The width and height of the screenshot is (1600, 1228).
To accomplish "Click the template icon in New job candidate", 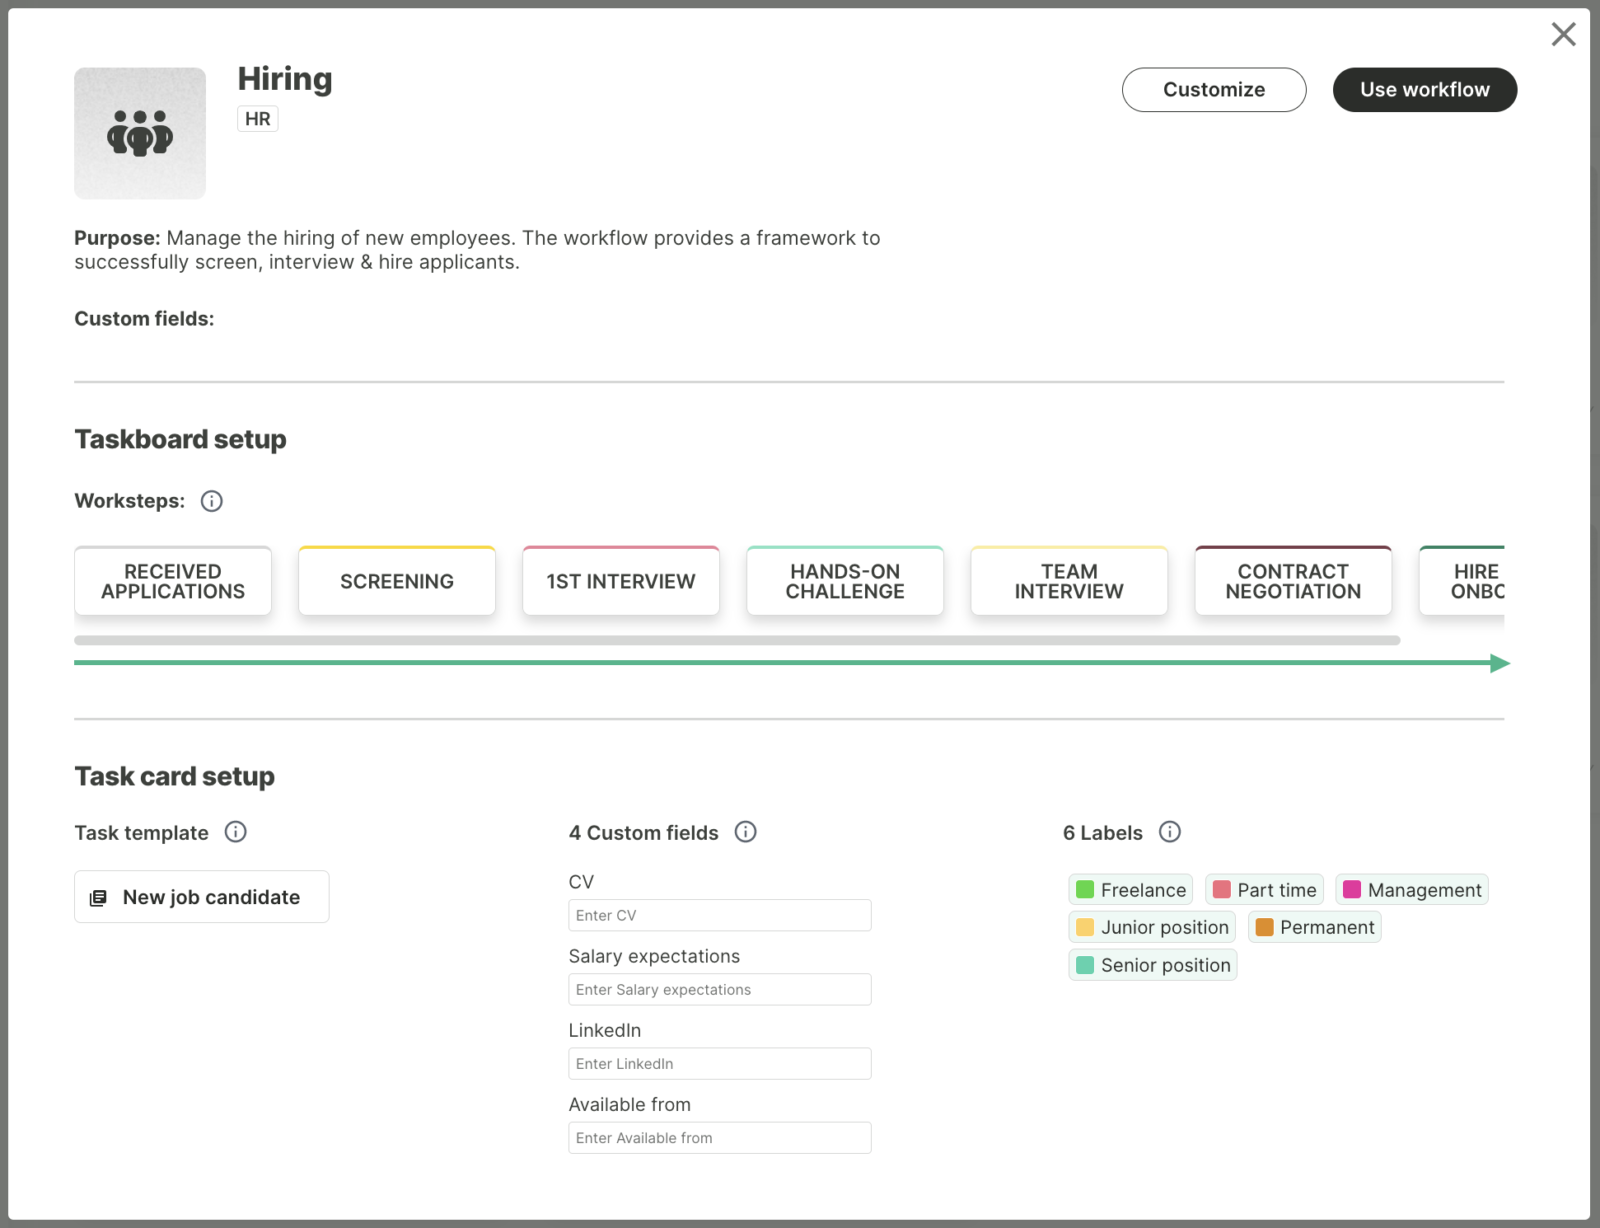I will click(98, 898).
